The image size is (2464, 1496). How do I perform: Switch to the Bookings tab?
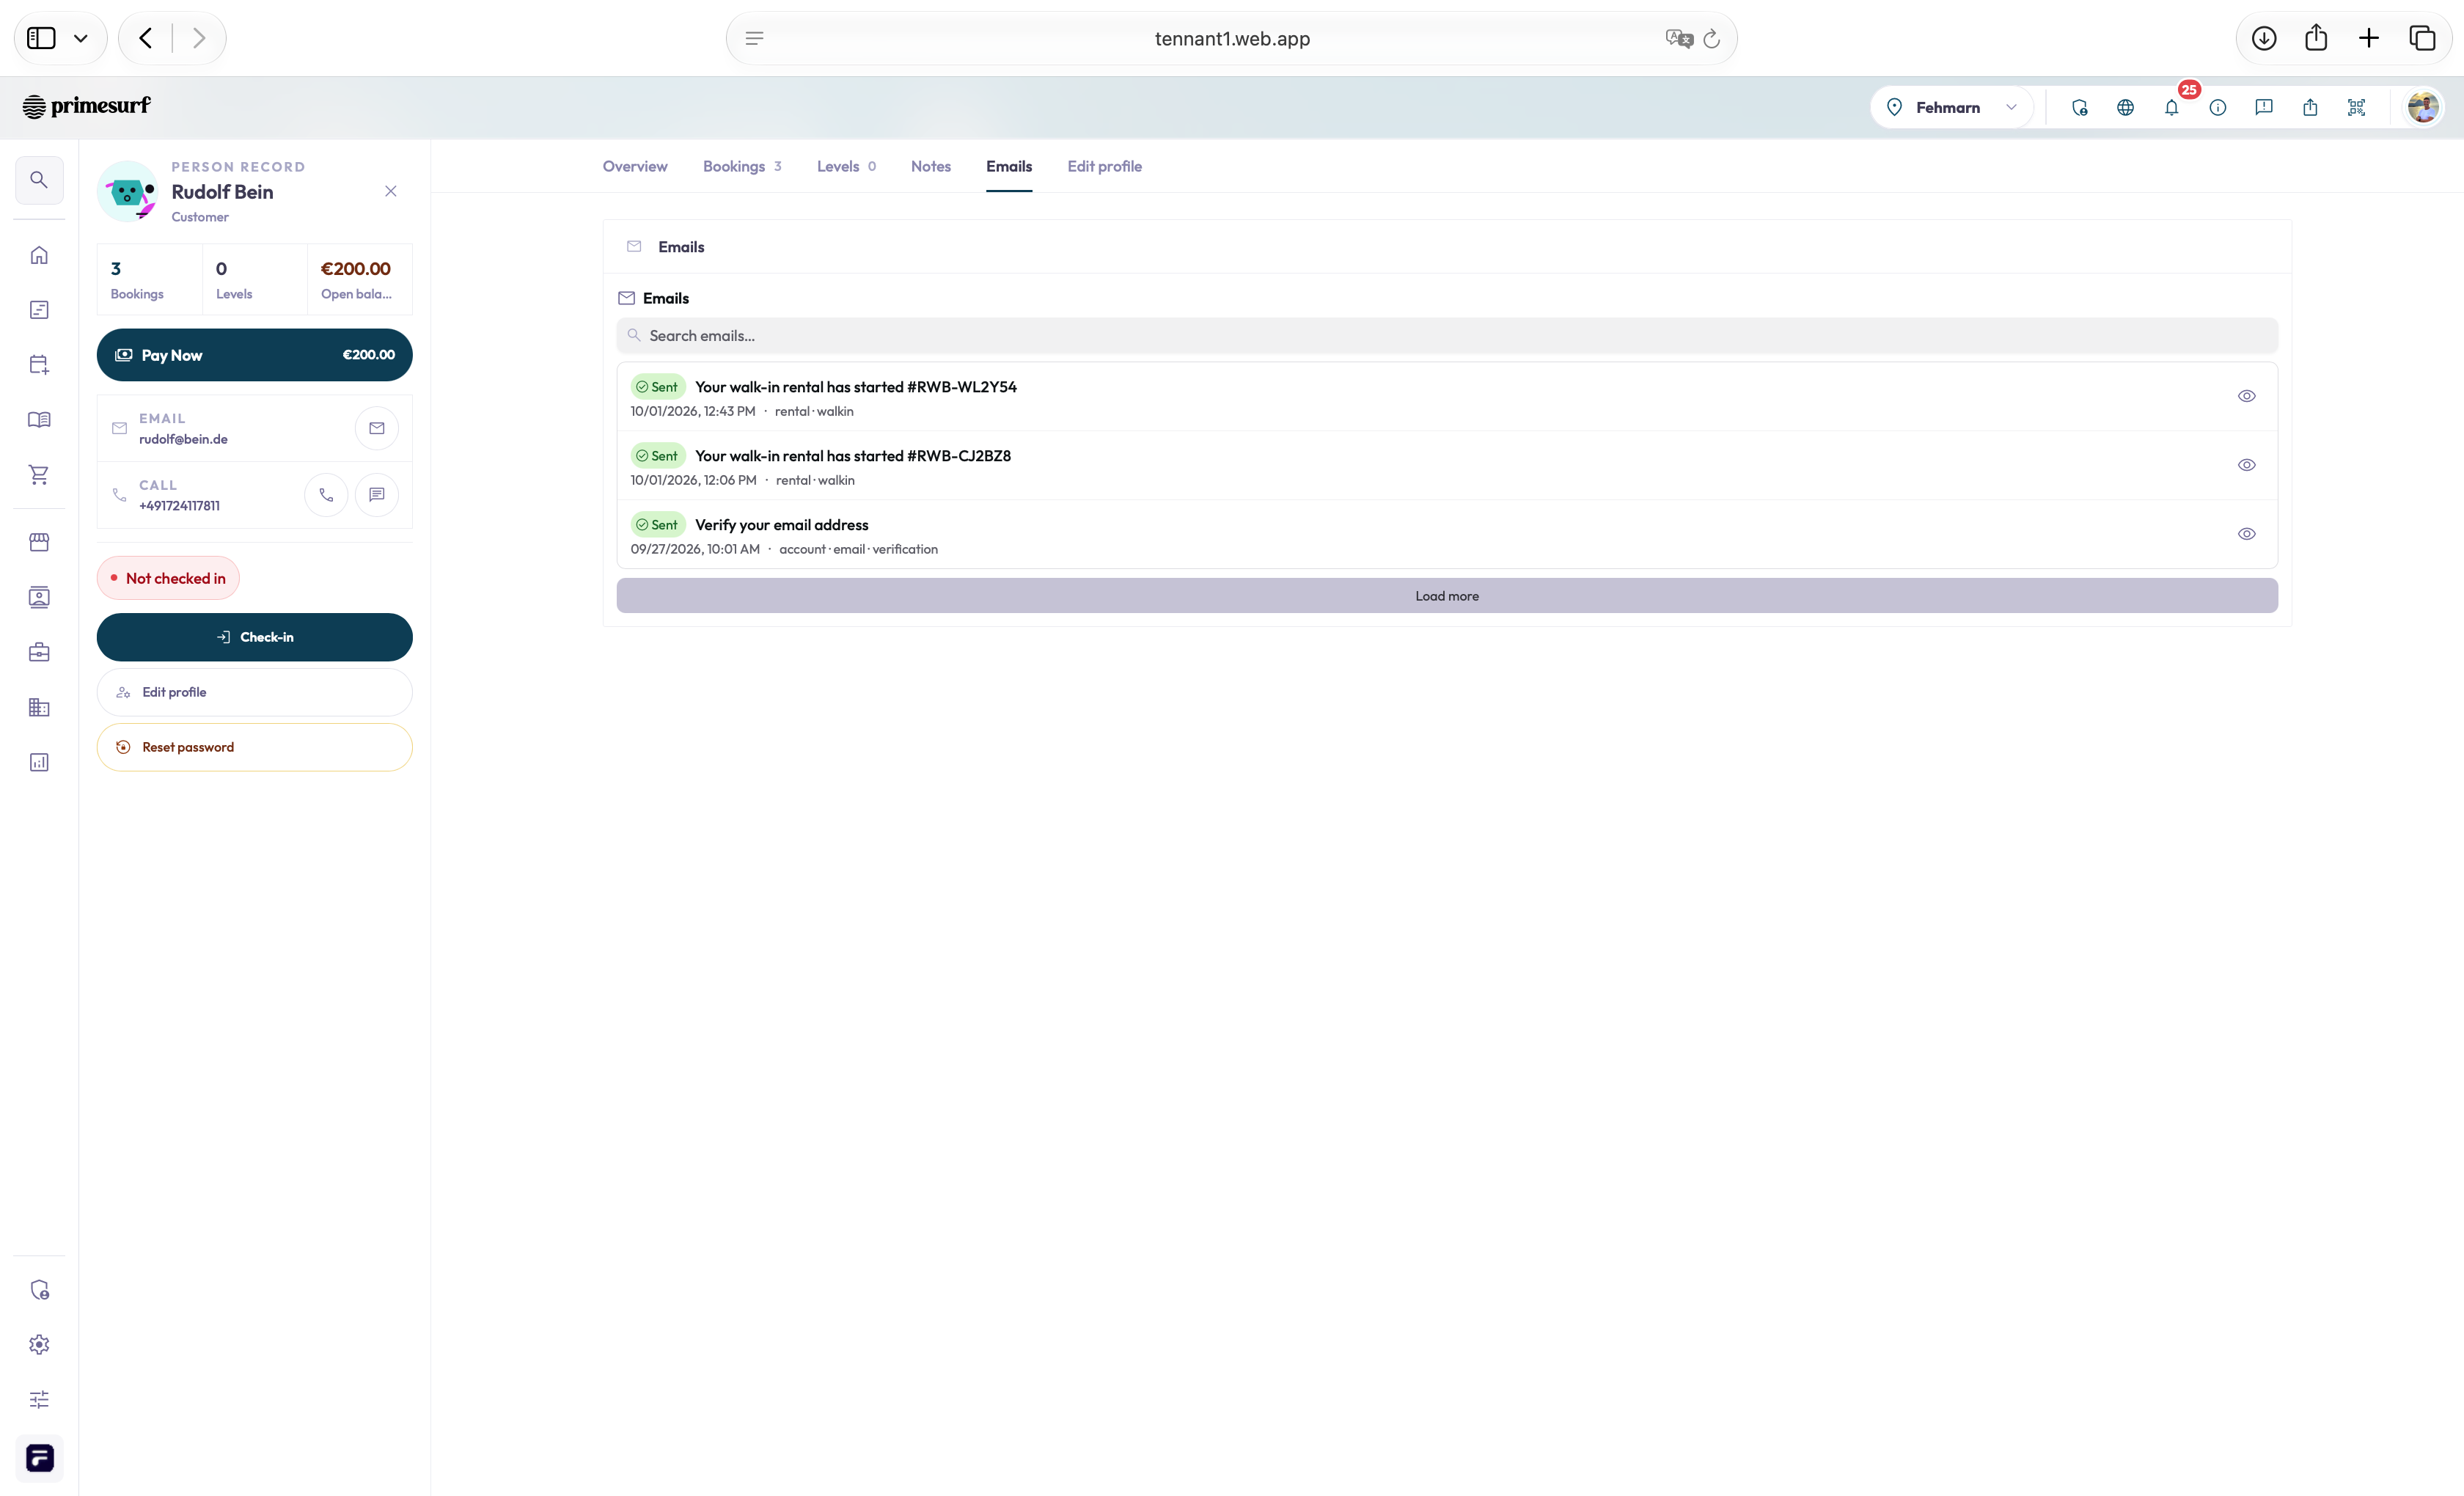[x=742, y=166]
